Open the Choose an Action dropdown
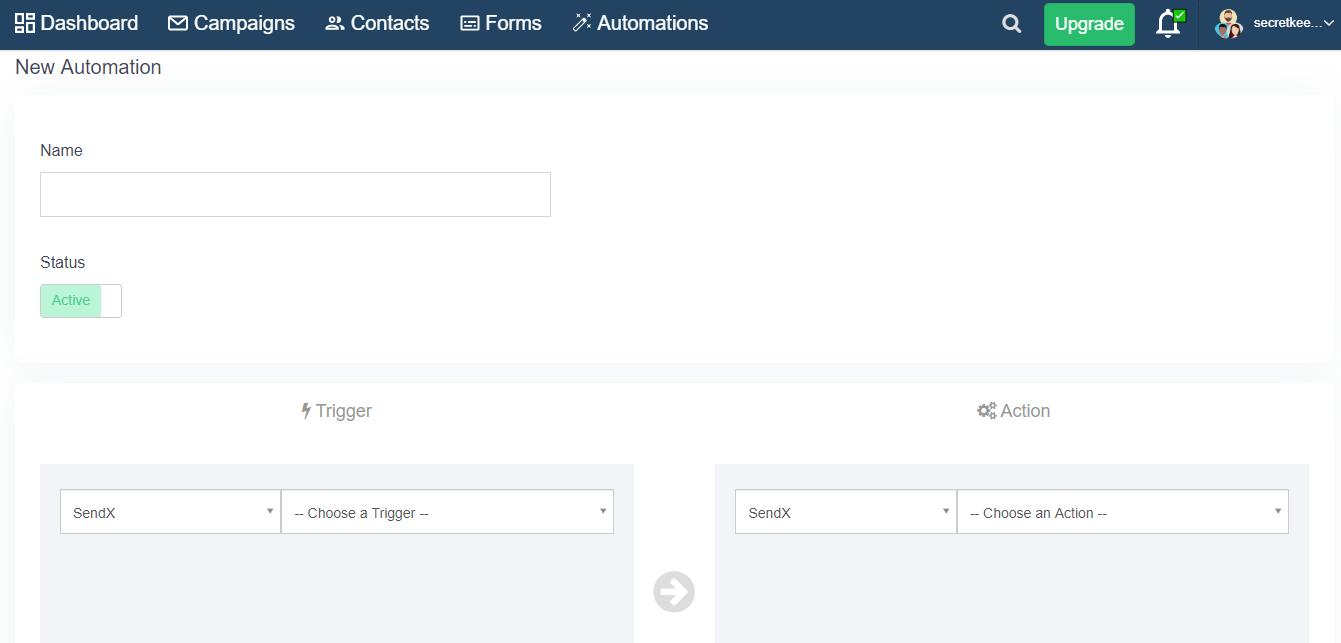The height and width of the screenshot is (643, 1341). click(x=1122, y=512)
